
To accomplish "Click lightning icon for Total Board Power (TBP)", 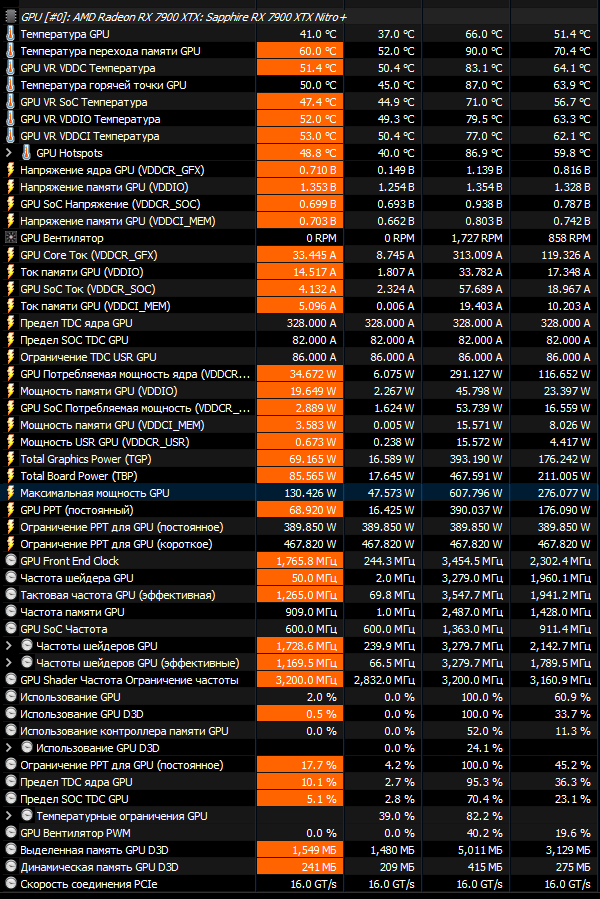I will (x=10, y=476).
